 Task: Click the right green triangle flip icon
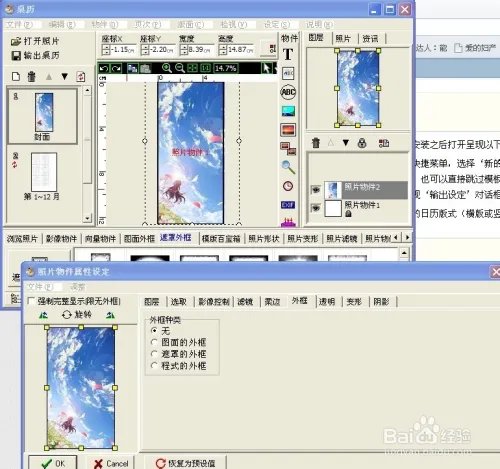tap(111, 315)
